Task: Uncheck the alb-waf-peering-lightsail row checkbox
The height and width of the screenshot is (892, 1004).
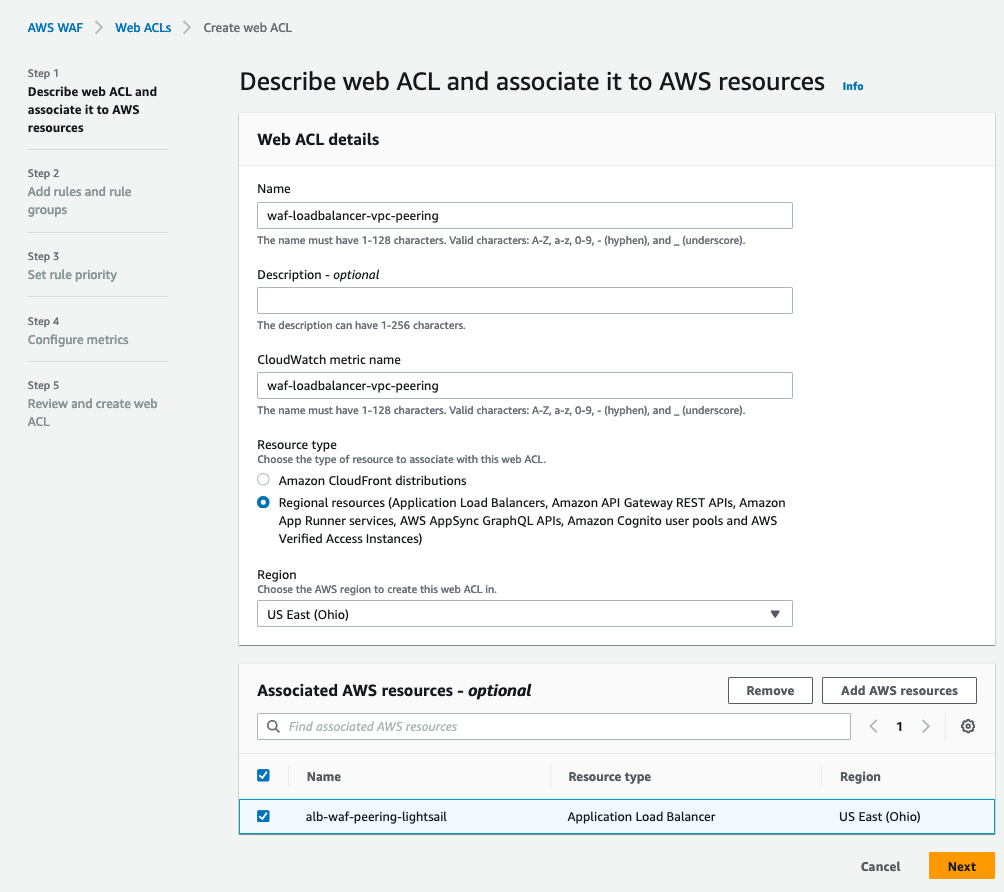Action: [x=264, y=816]
